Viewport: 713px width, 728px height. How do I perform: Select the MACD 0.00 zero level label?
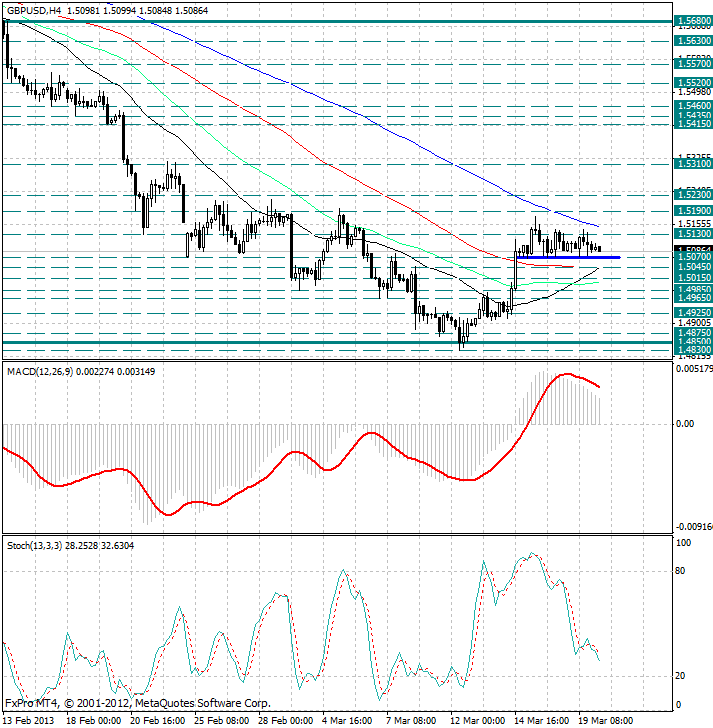click(x=686, y=423)
